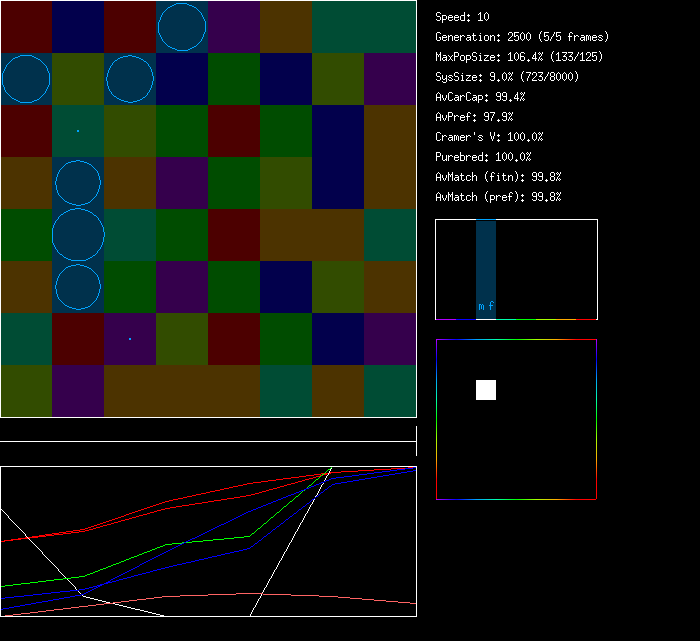Click the white square in the color-bordered box
The image size is (700, 641).
pyautogui.click(x=486, y=390)
